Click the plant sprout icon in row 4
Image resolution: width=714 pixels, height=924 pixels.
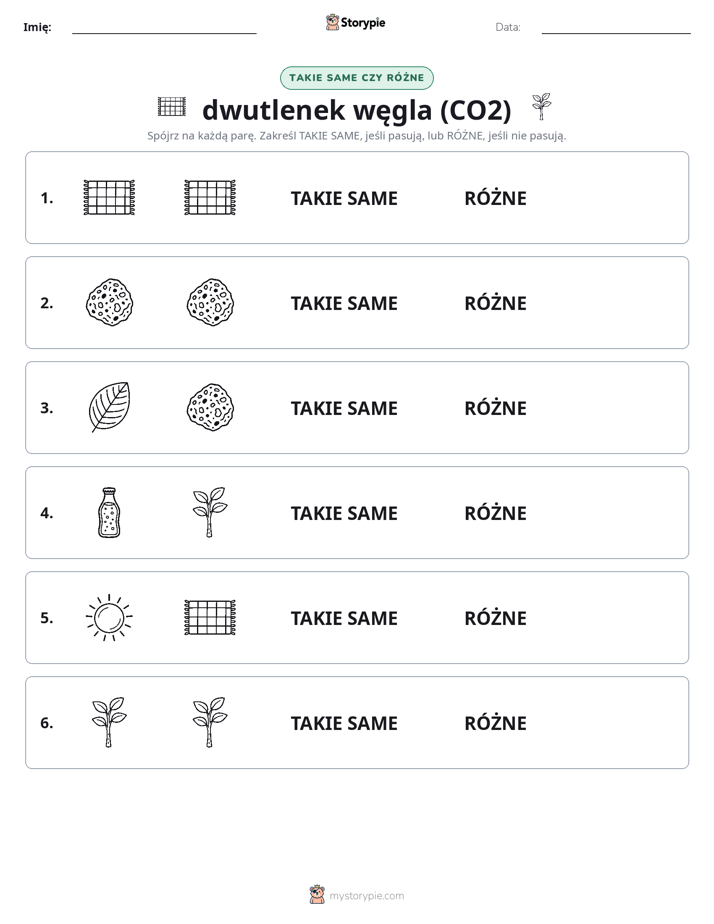tap(210, 512)
